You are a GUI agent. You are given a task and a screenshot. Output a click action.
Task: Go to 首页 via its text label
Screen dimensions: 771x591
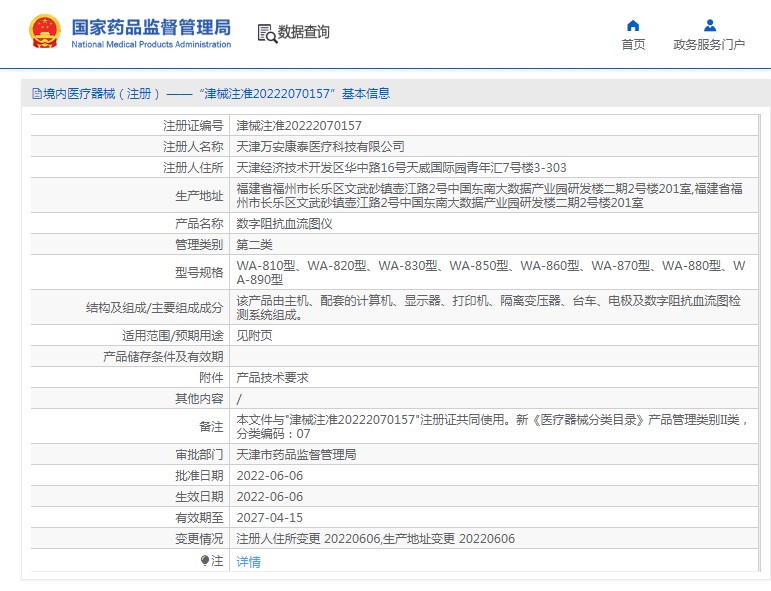coord(633,45)
